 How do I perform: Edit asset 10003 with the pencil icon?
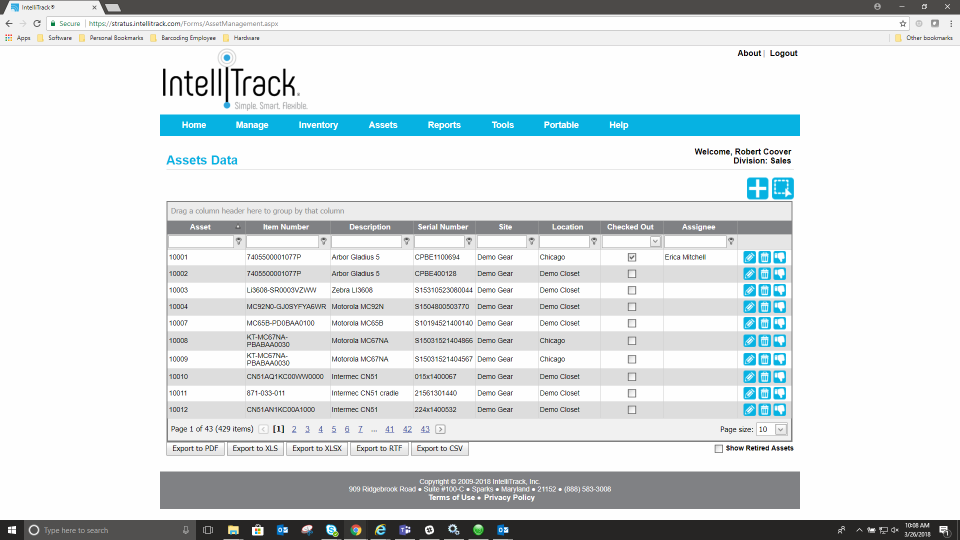[749, 290]
